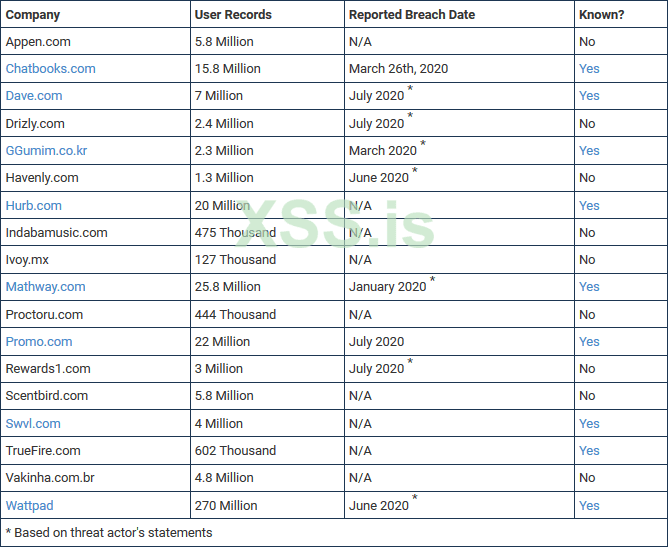Click the Promo.com link
The image size is (669, 548).
coord(39,342)
